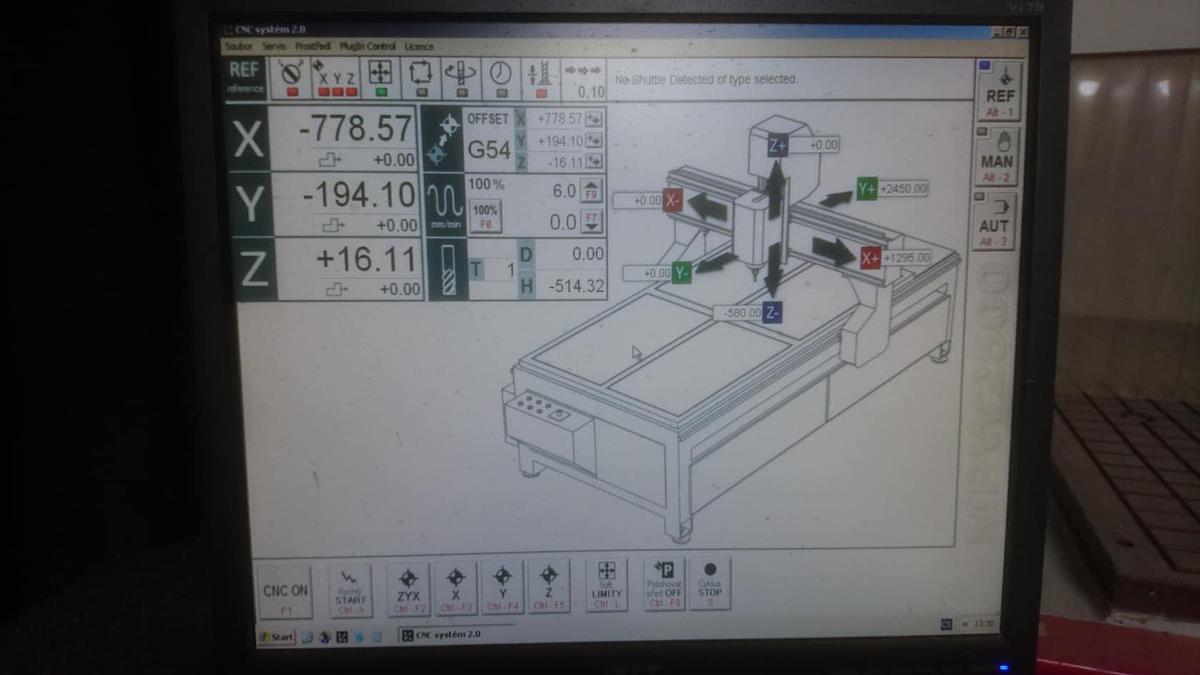Click the work offset crosshair icon
1200x675 pixels.
click(441, 139)
